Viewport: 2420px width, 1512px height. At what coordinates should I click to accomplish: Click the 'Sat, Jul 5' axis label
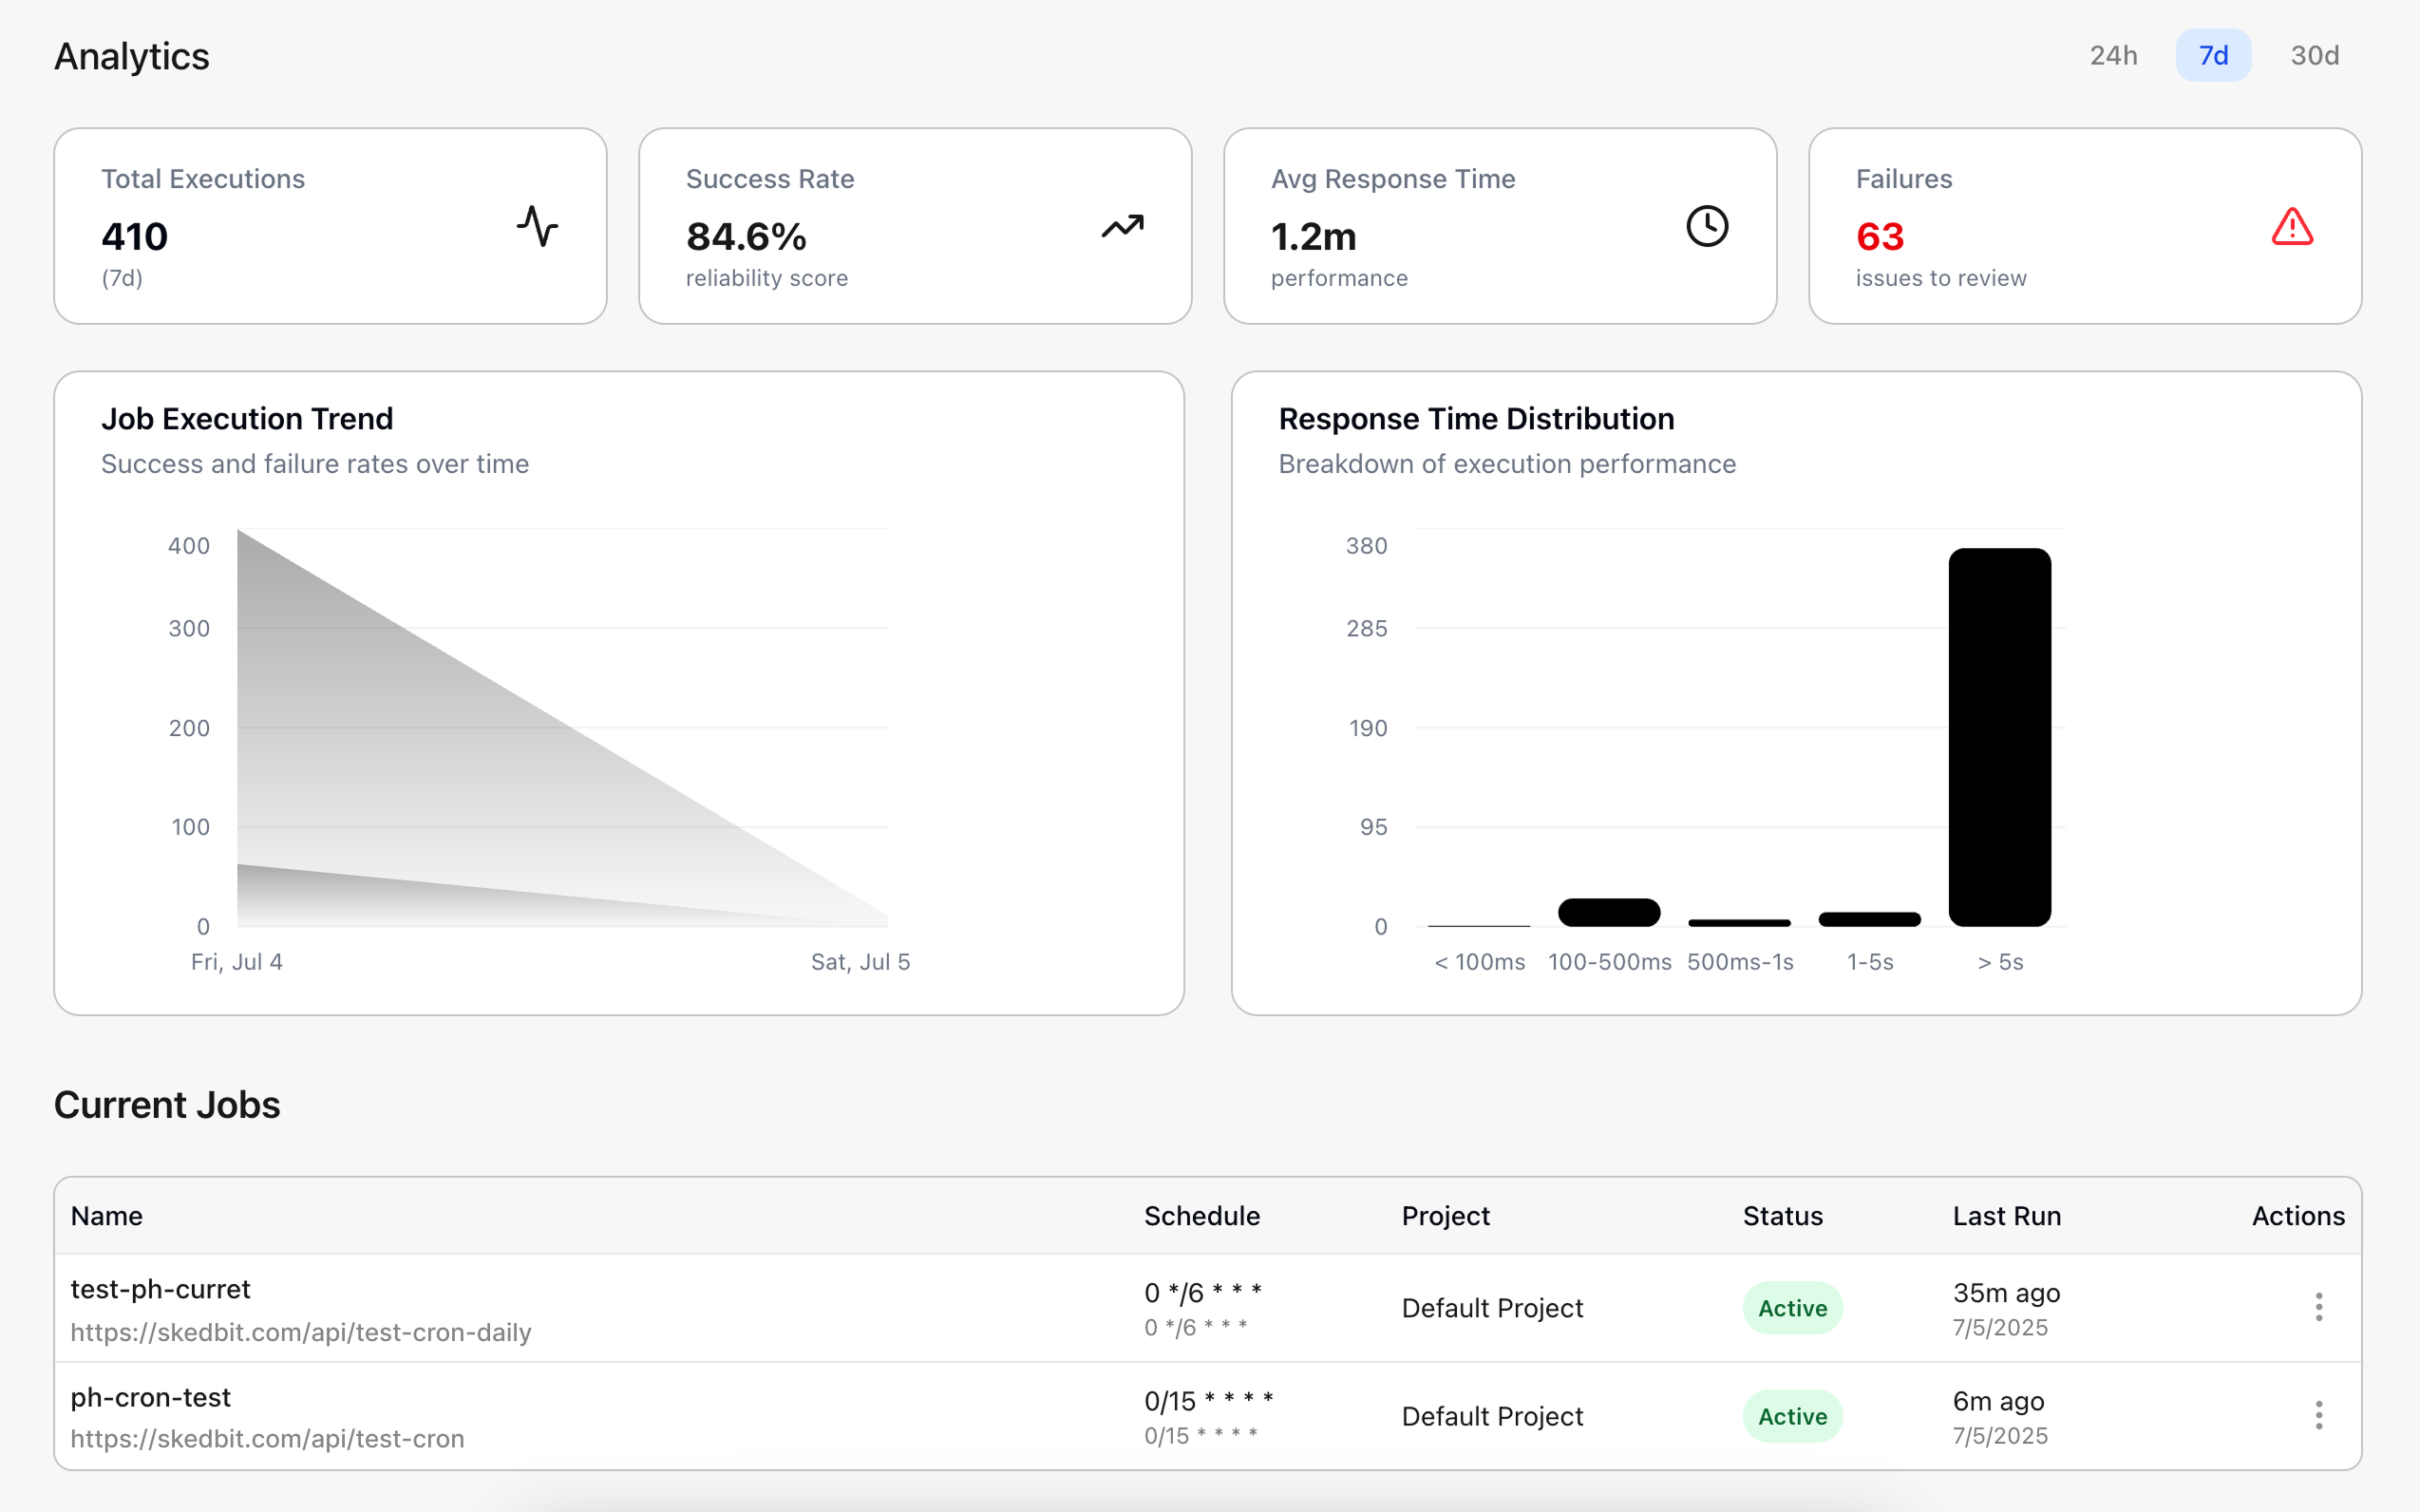coord(860,962)
